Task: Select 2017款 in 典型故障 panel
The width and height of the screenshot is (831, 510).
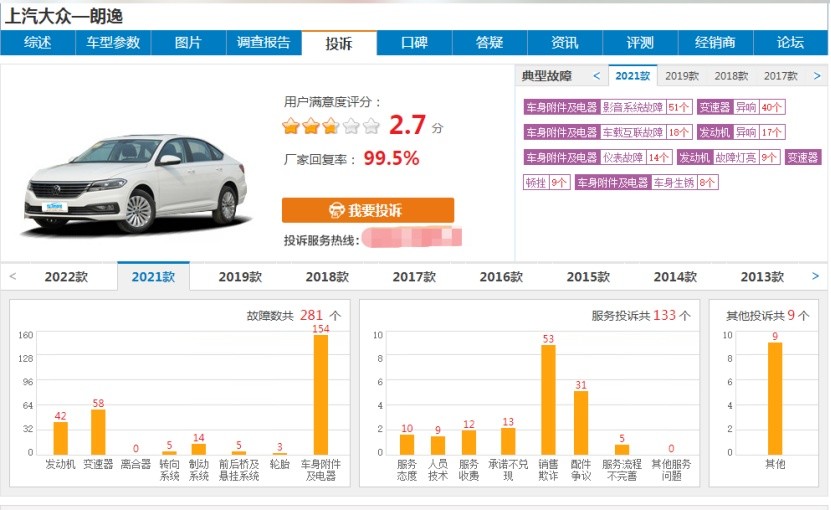Action: click(781, 76)
